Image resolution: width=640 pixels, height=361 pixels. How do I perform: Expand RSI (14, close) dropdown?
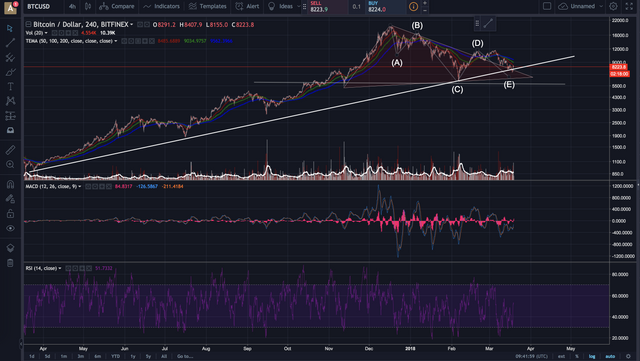coord(60,268)
